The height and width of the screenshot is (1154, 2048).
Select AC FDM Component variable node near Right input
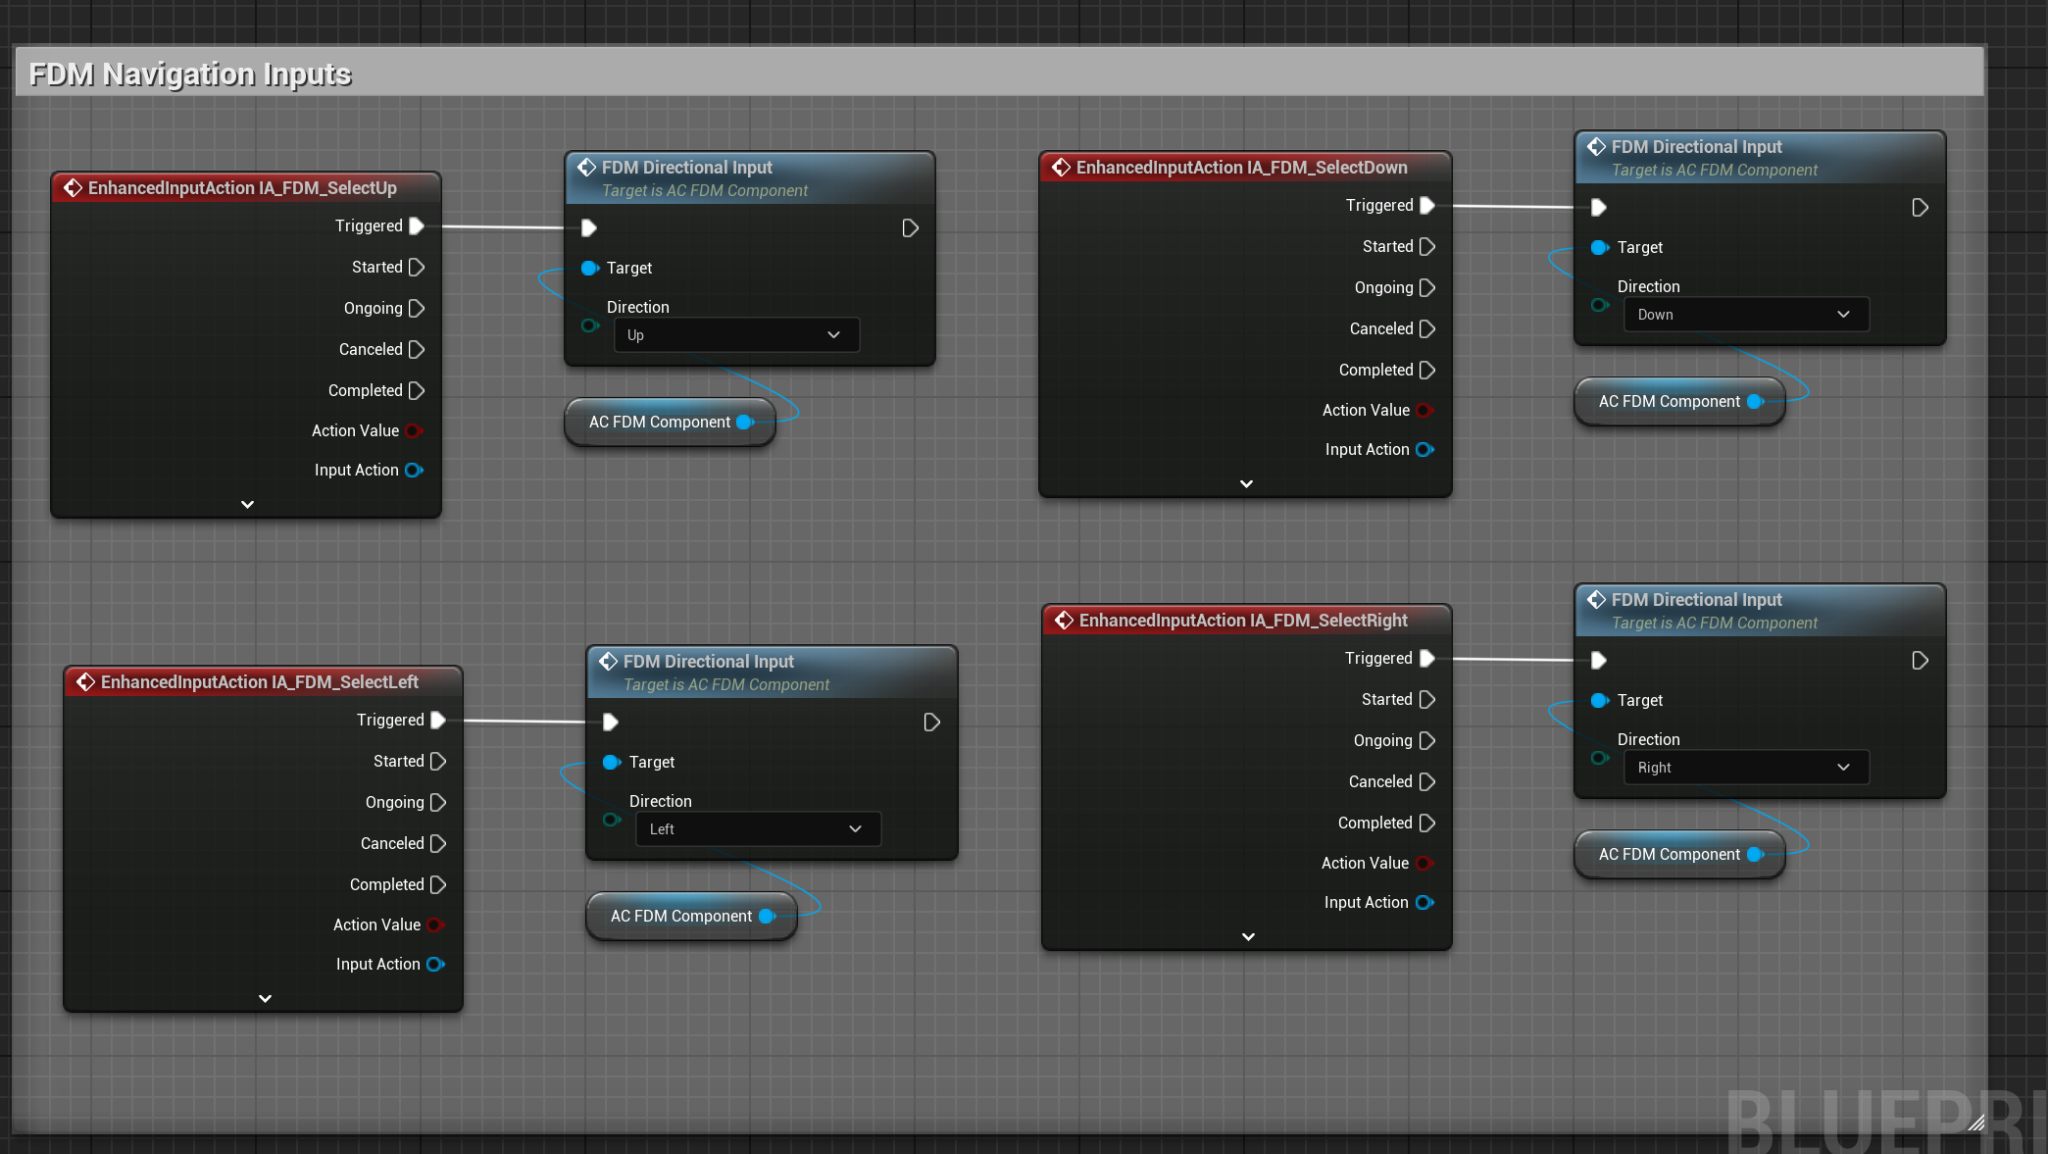pyautogui.click(x=1668, y=855)
